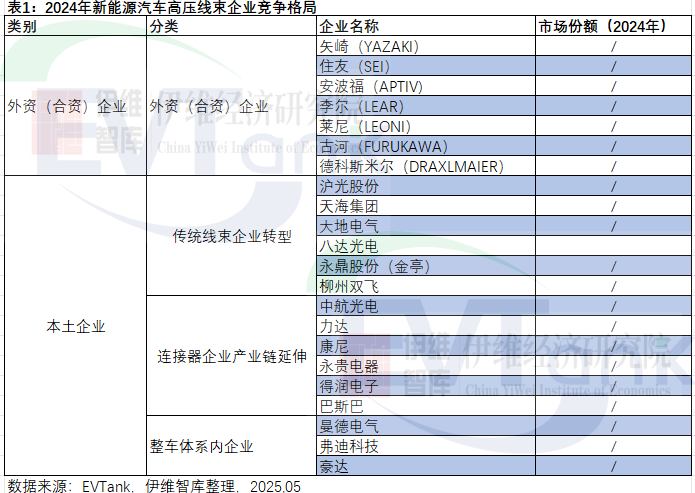
Task: Click the 传统线束企业转型 classification cell
Action: click(232, 237)
